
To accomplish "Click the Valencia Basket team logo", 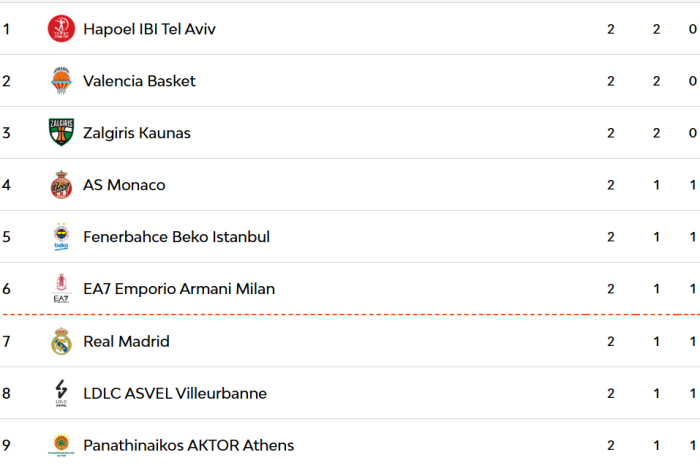I will (x=61, y=81).
